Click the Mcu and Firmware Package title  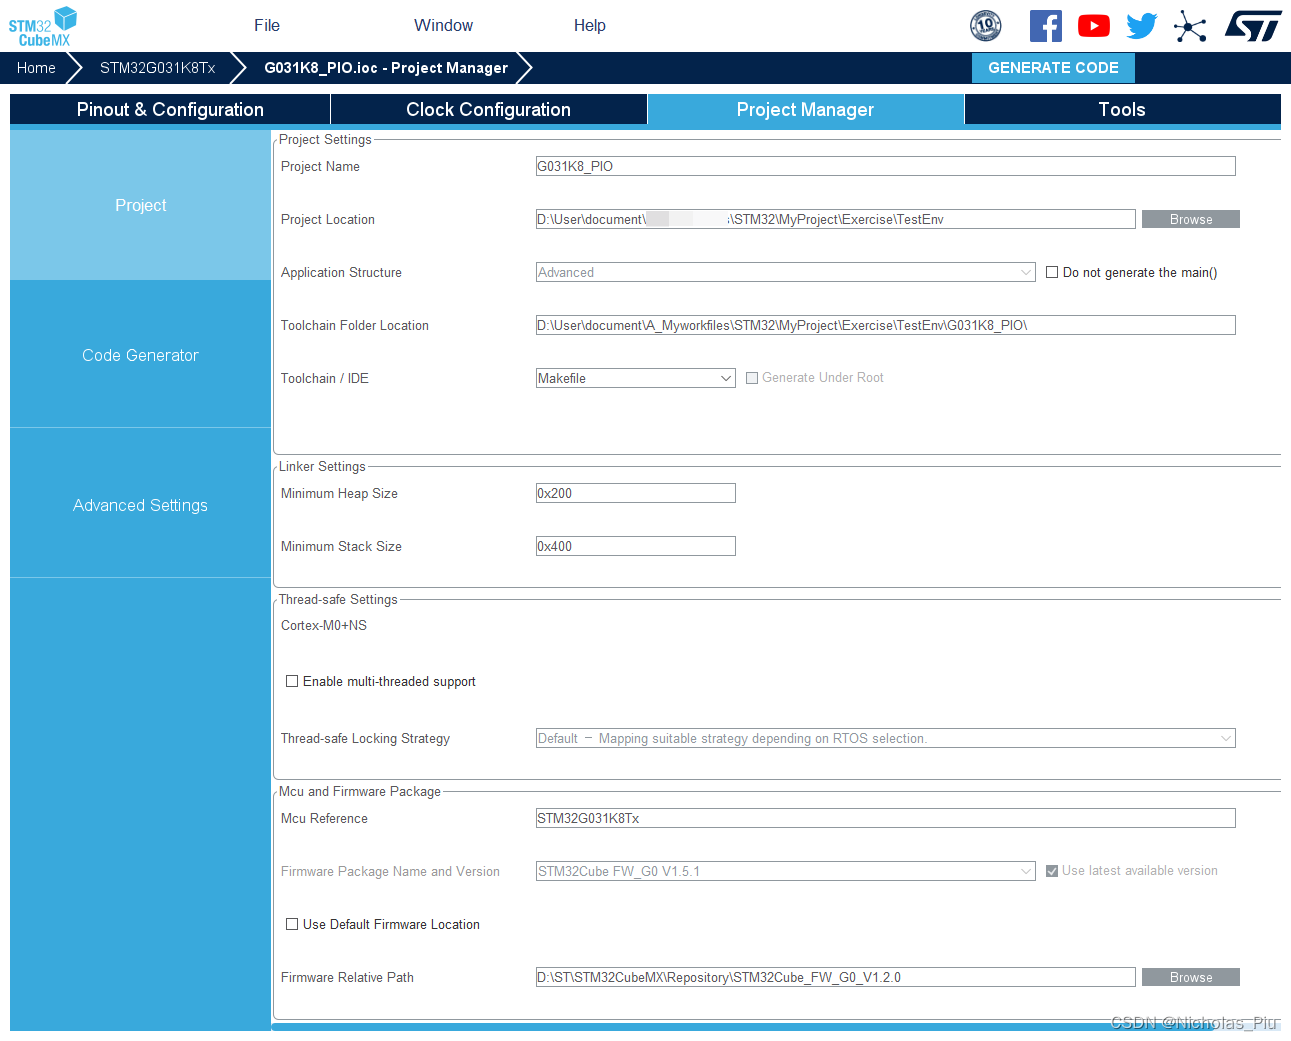(360, 791)
